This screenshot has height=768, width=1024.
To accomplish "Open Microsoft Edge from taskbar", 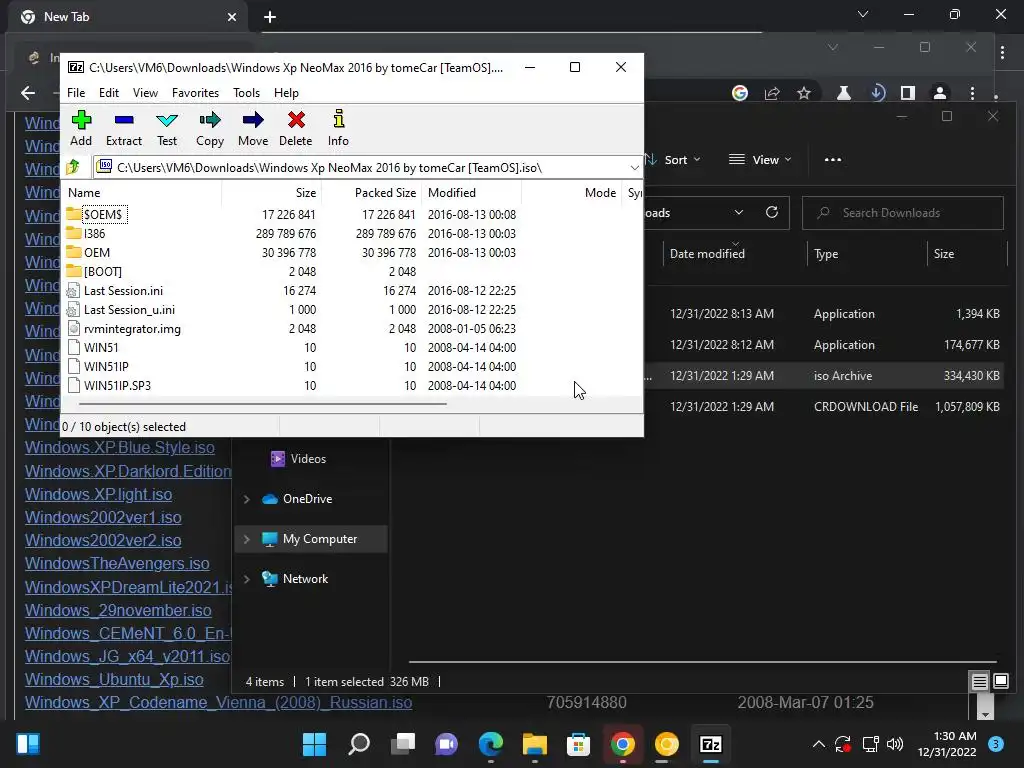I will tap(490, 744).
